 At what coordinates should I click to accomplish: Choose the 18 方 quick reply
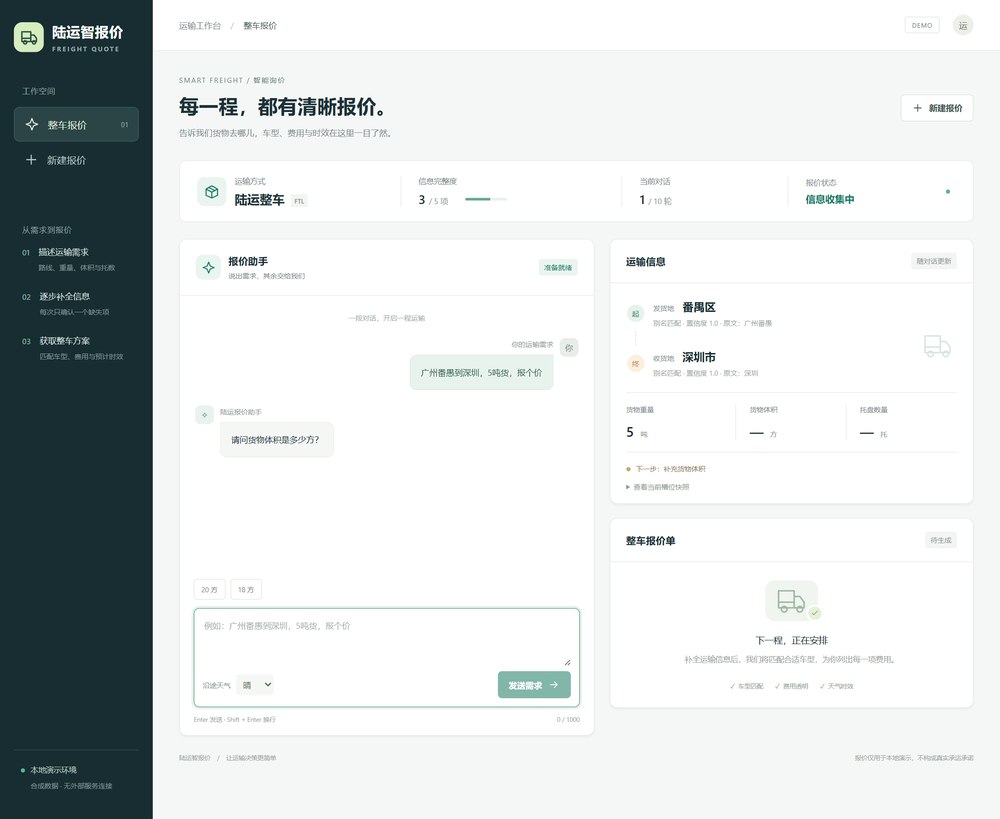click(246, 589)
